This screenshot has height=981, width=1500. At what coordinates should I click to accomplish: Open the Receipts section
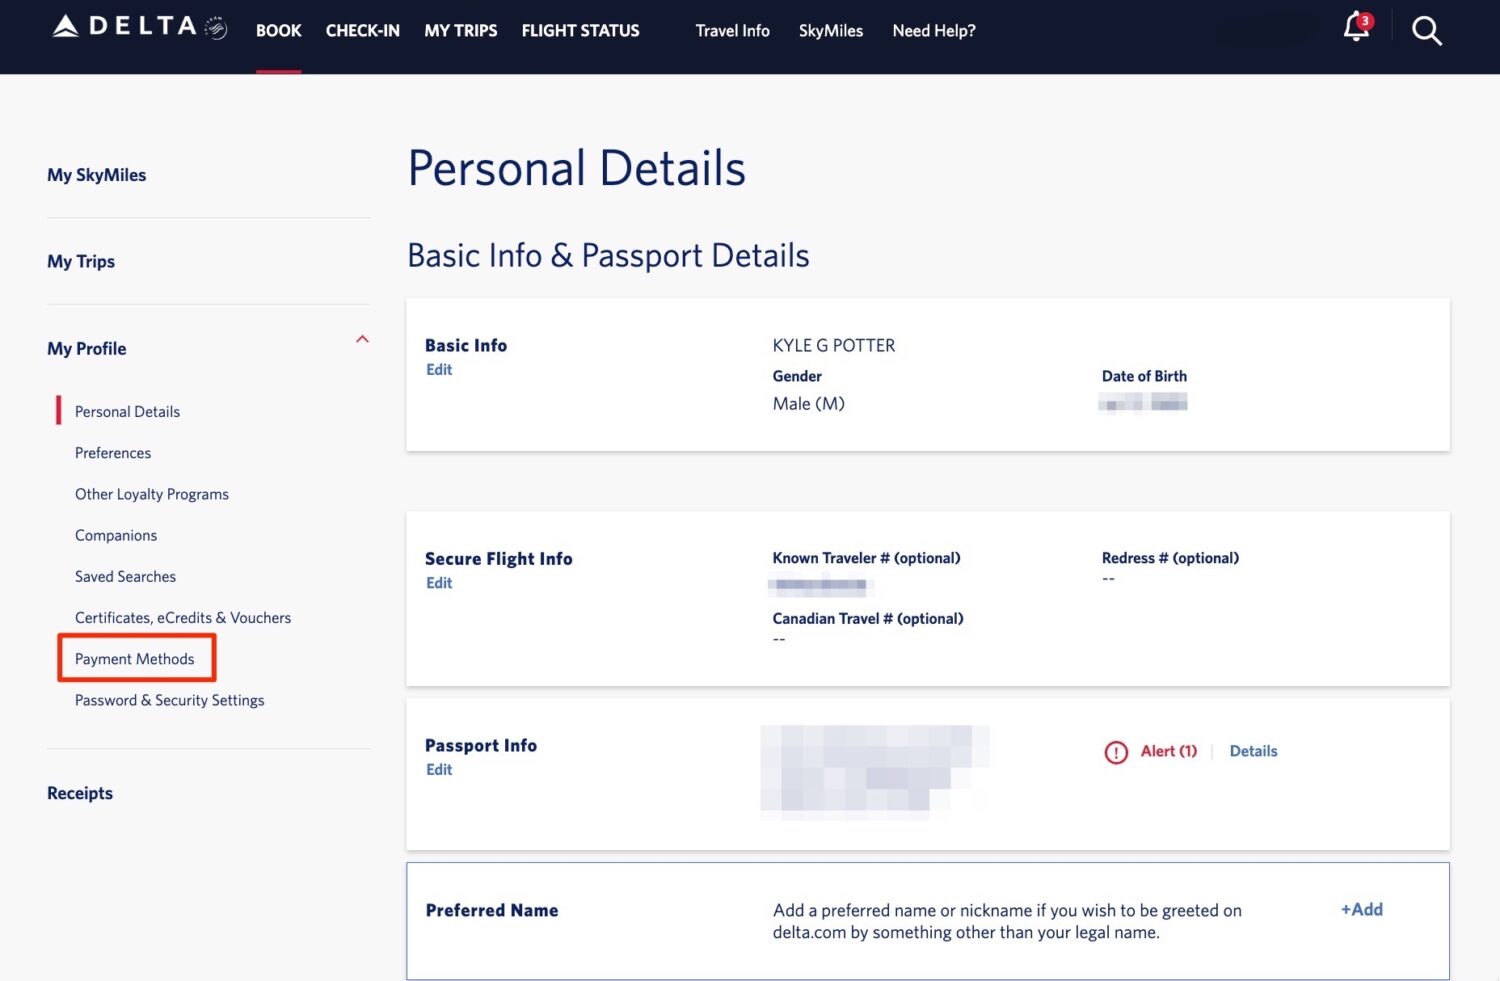[80, 793]
